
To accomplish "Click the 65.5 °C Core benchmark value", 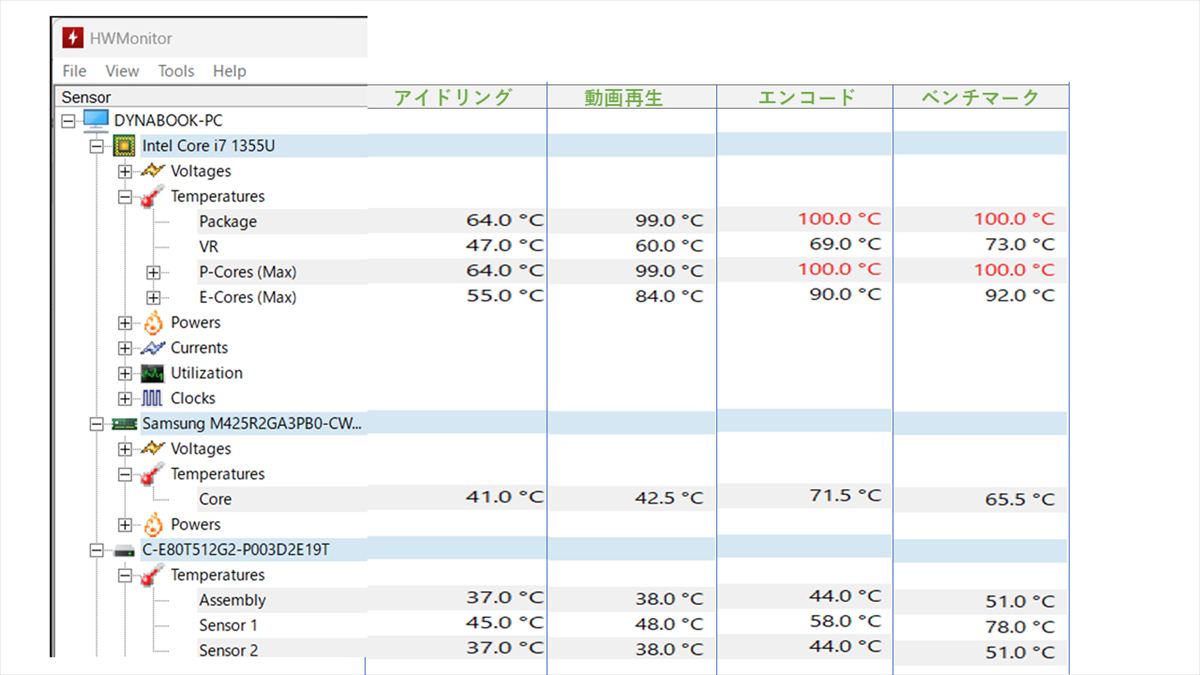I will coord(1020,500).
